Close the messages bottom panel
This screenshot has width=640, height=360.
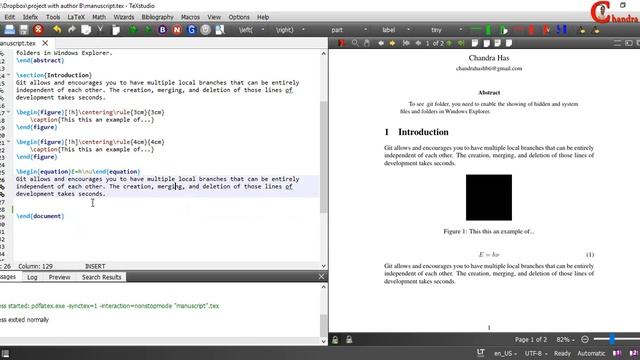(321, 277)
